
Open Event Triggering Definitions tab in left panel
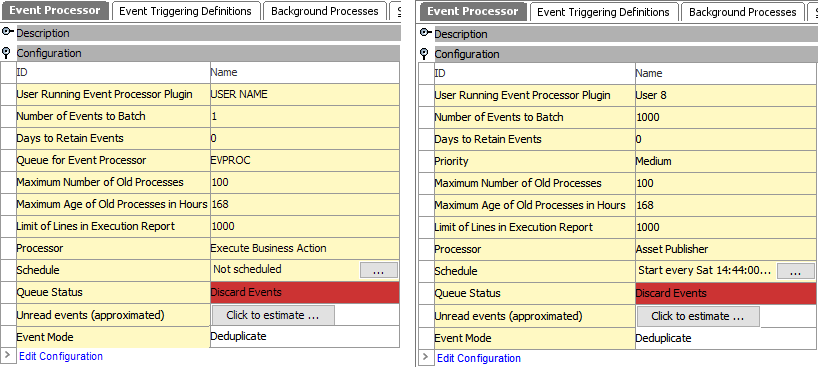185,11
